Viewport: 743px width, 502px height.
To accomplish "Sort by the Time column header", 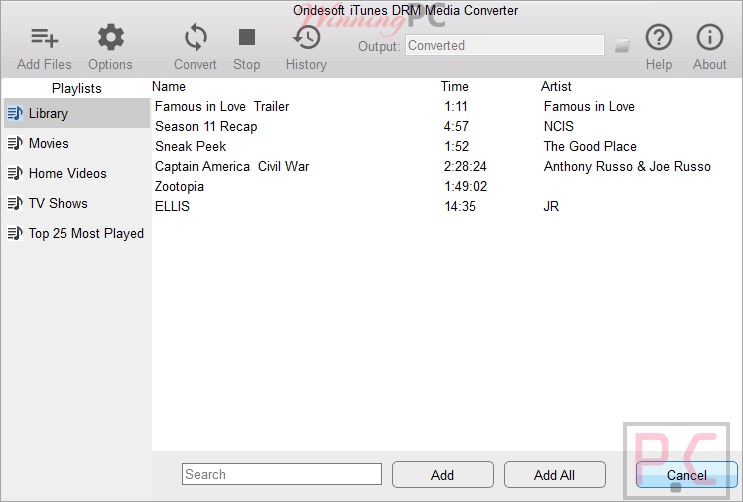I will (455, 86).
